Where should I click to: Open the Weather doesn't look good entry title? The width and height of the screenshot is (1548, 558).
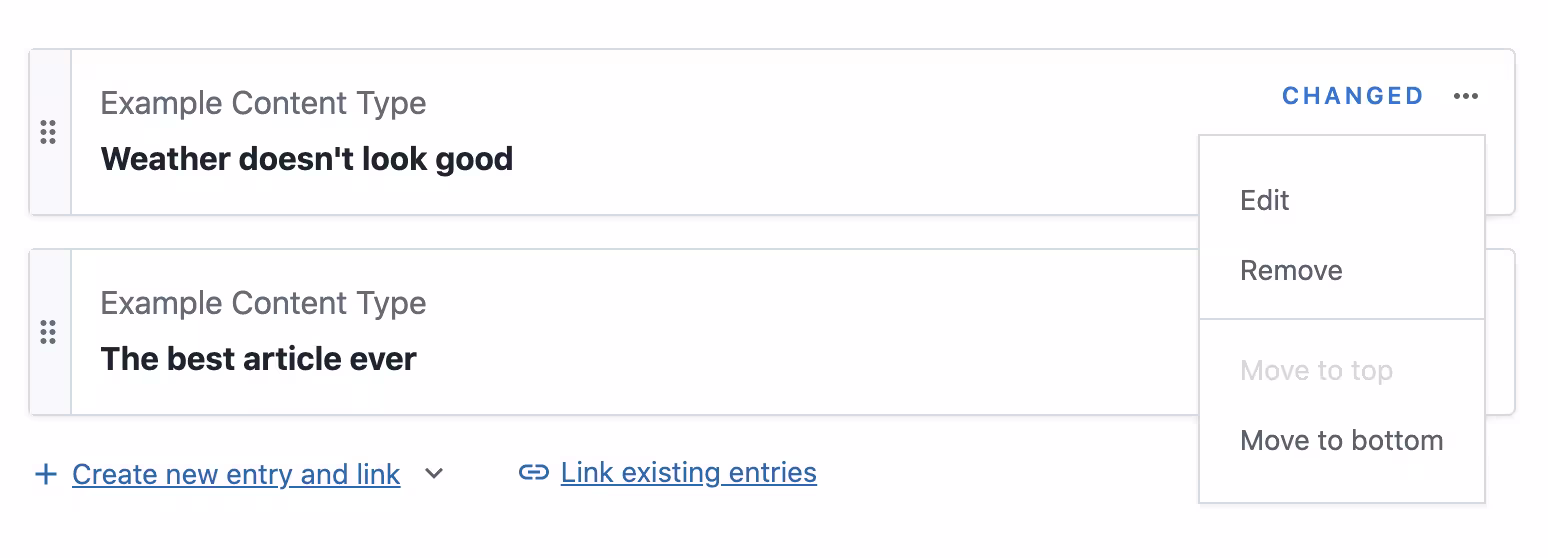click(x=307, y=159)
